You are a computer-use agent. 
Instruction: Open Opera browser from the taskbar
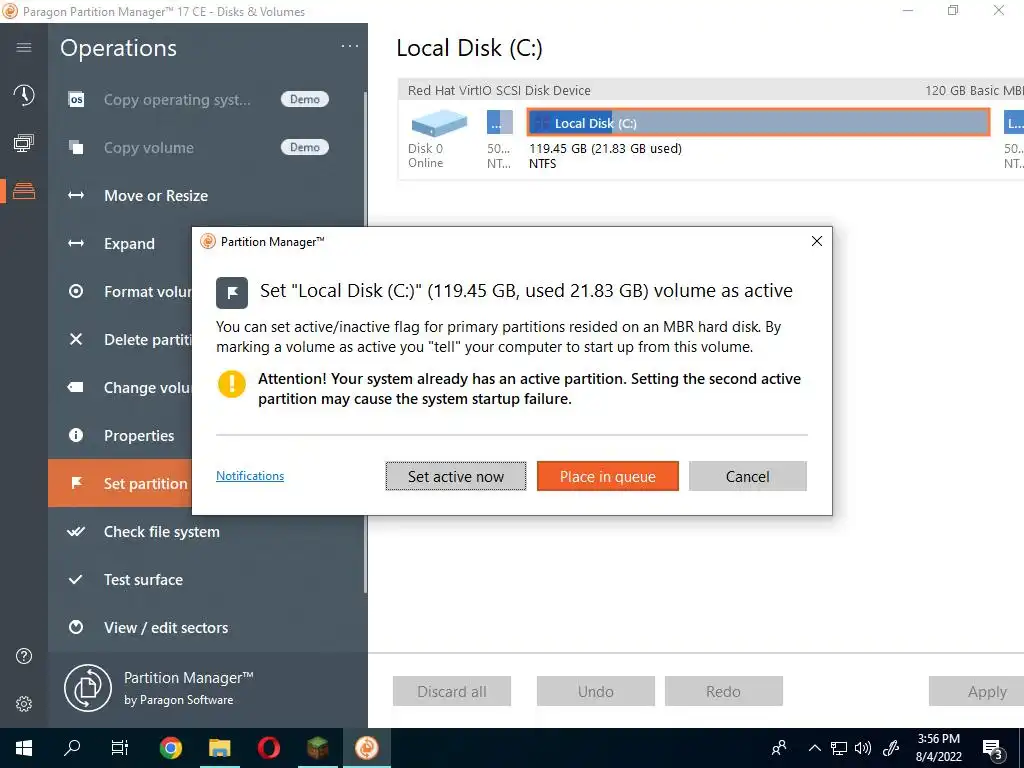268,748
